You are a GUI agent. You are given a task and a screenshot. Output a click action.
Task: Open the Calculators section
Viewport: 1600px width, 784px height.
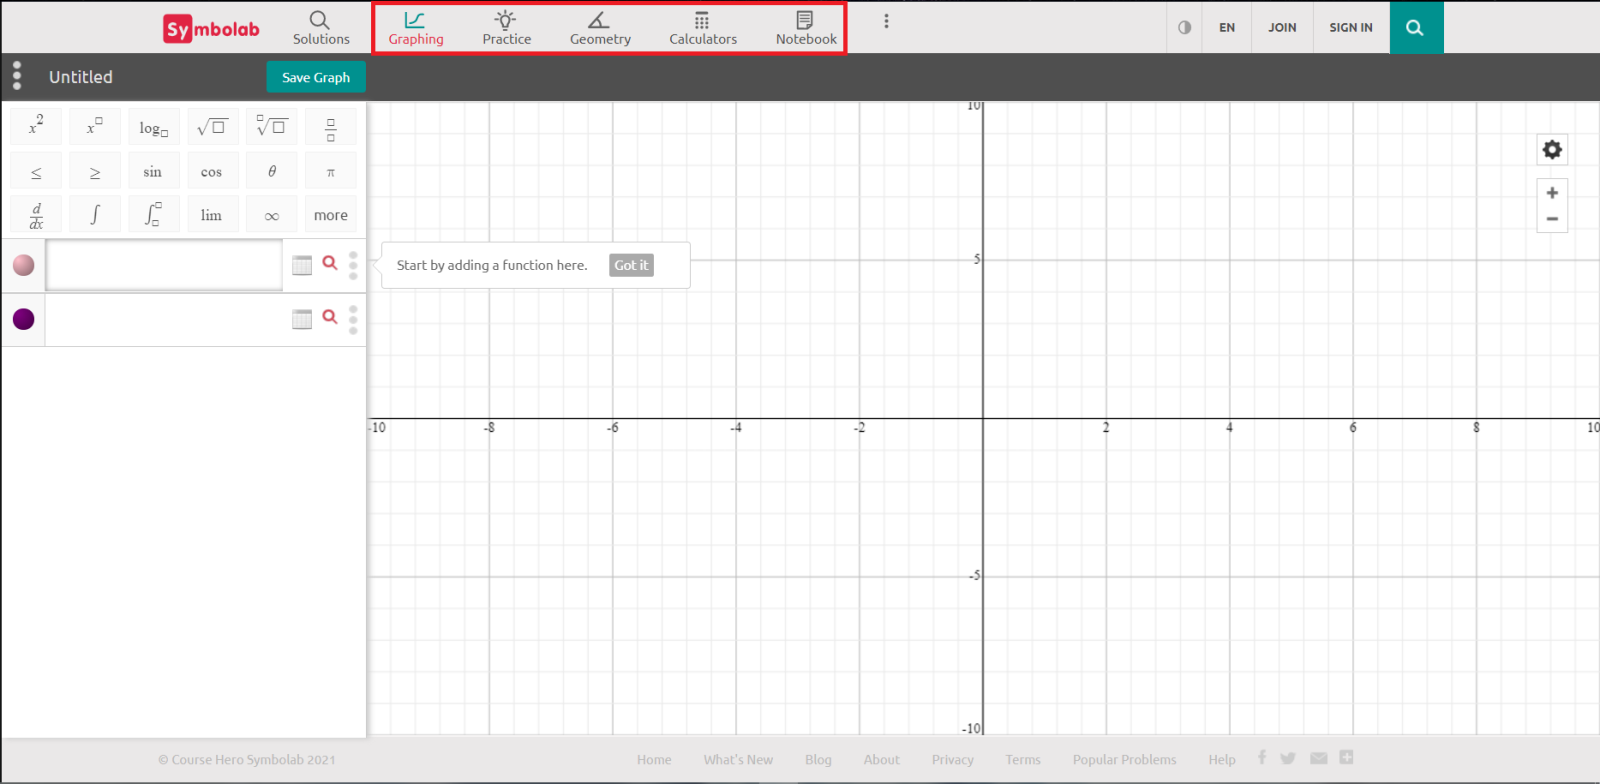[703, 28]
